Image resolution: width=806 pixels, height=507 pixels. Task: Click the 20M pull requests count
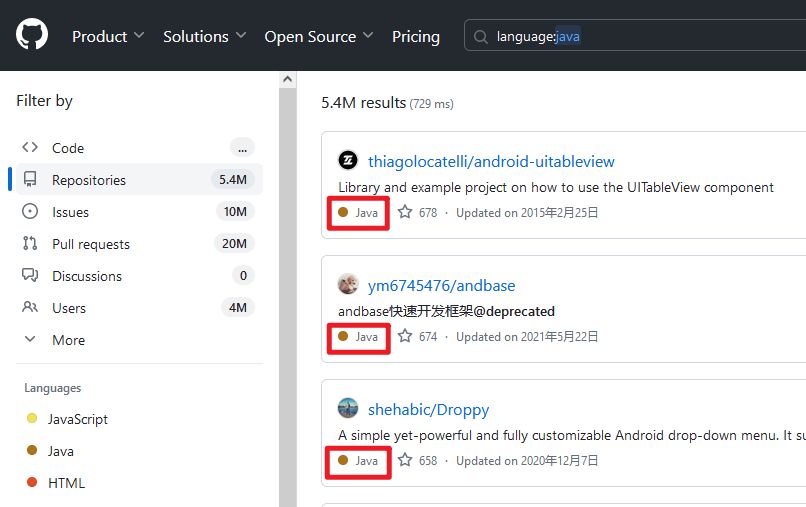234,243
